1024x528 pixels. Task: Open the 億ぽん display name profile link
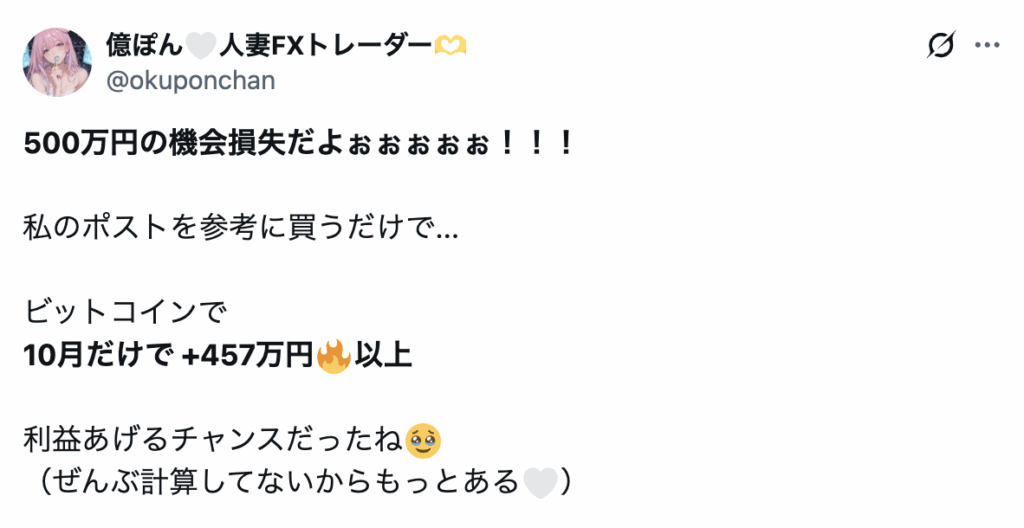[145, 45]
